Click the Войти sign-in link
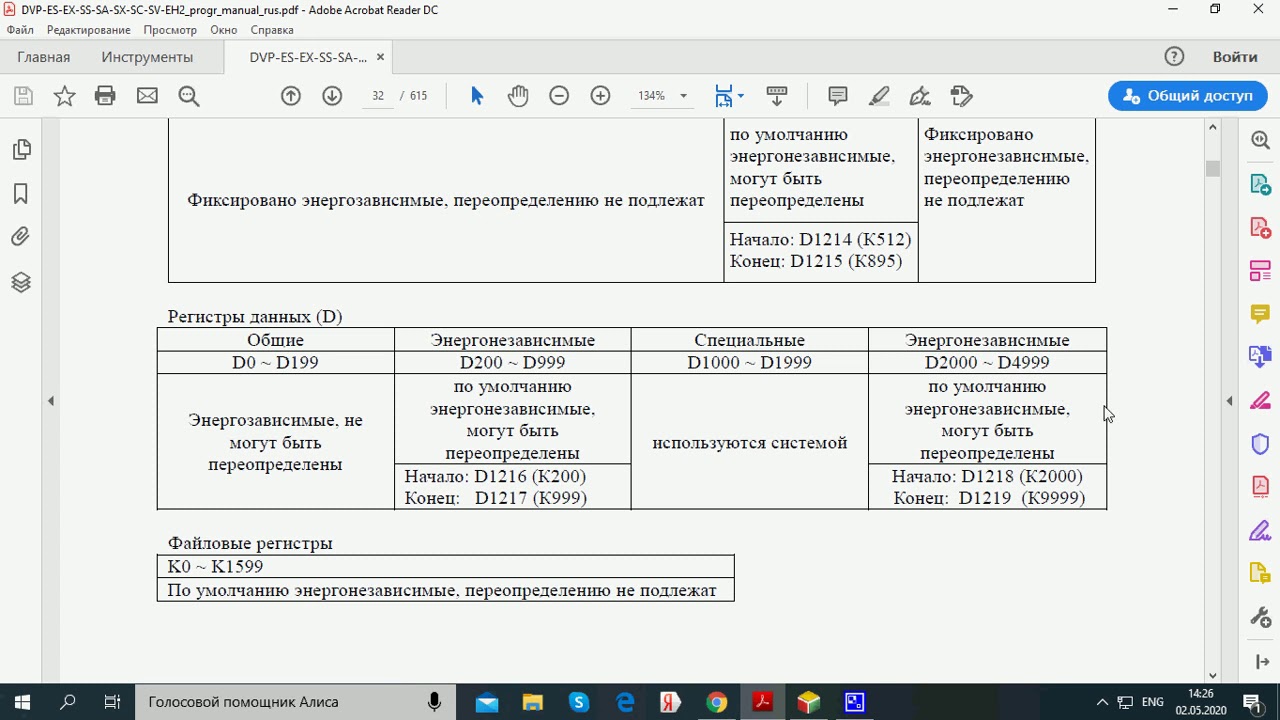Screen dimensions: 1280x720 click(1235, 57)
